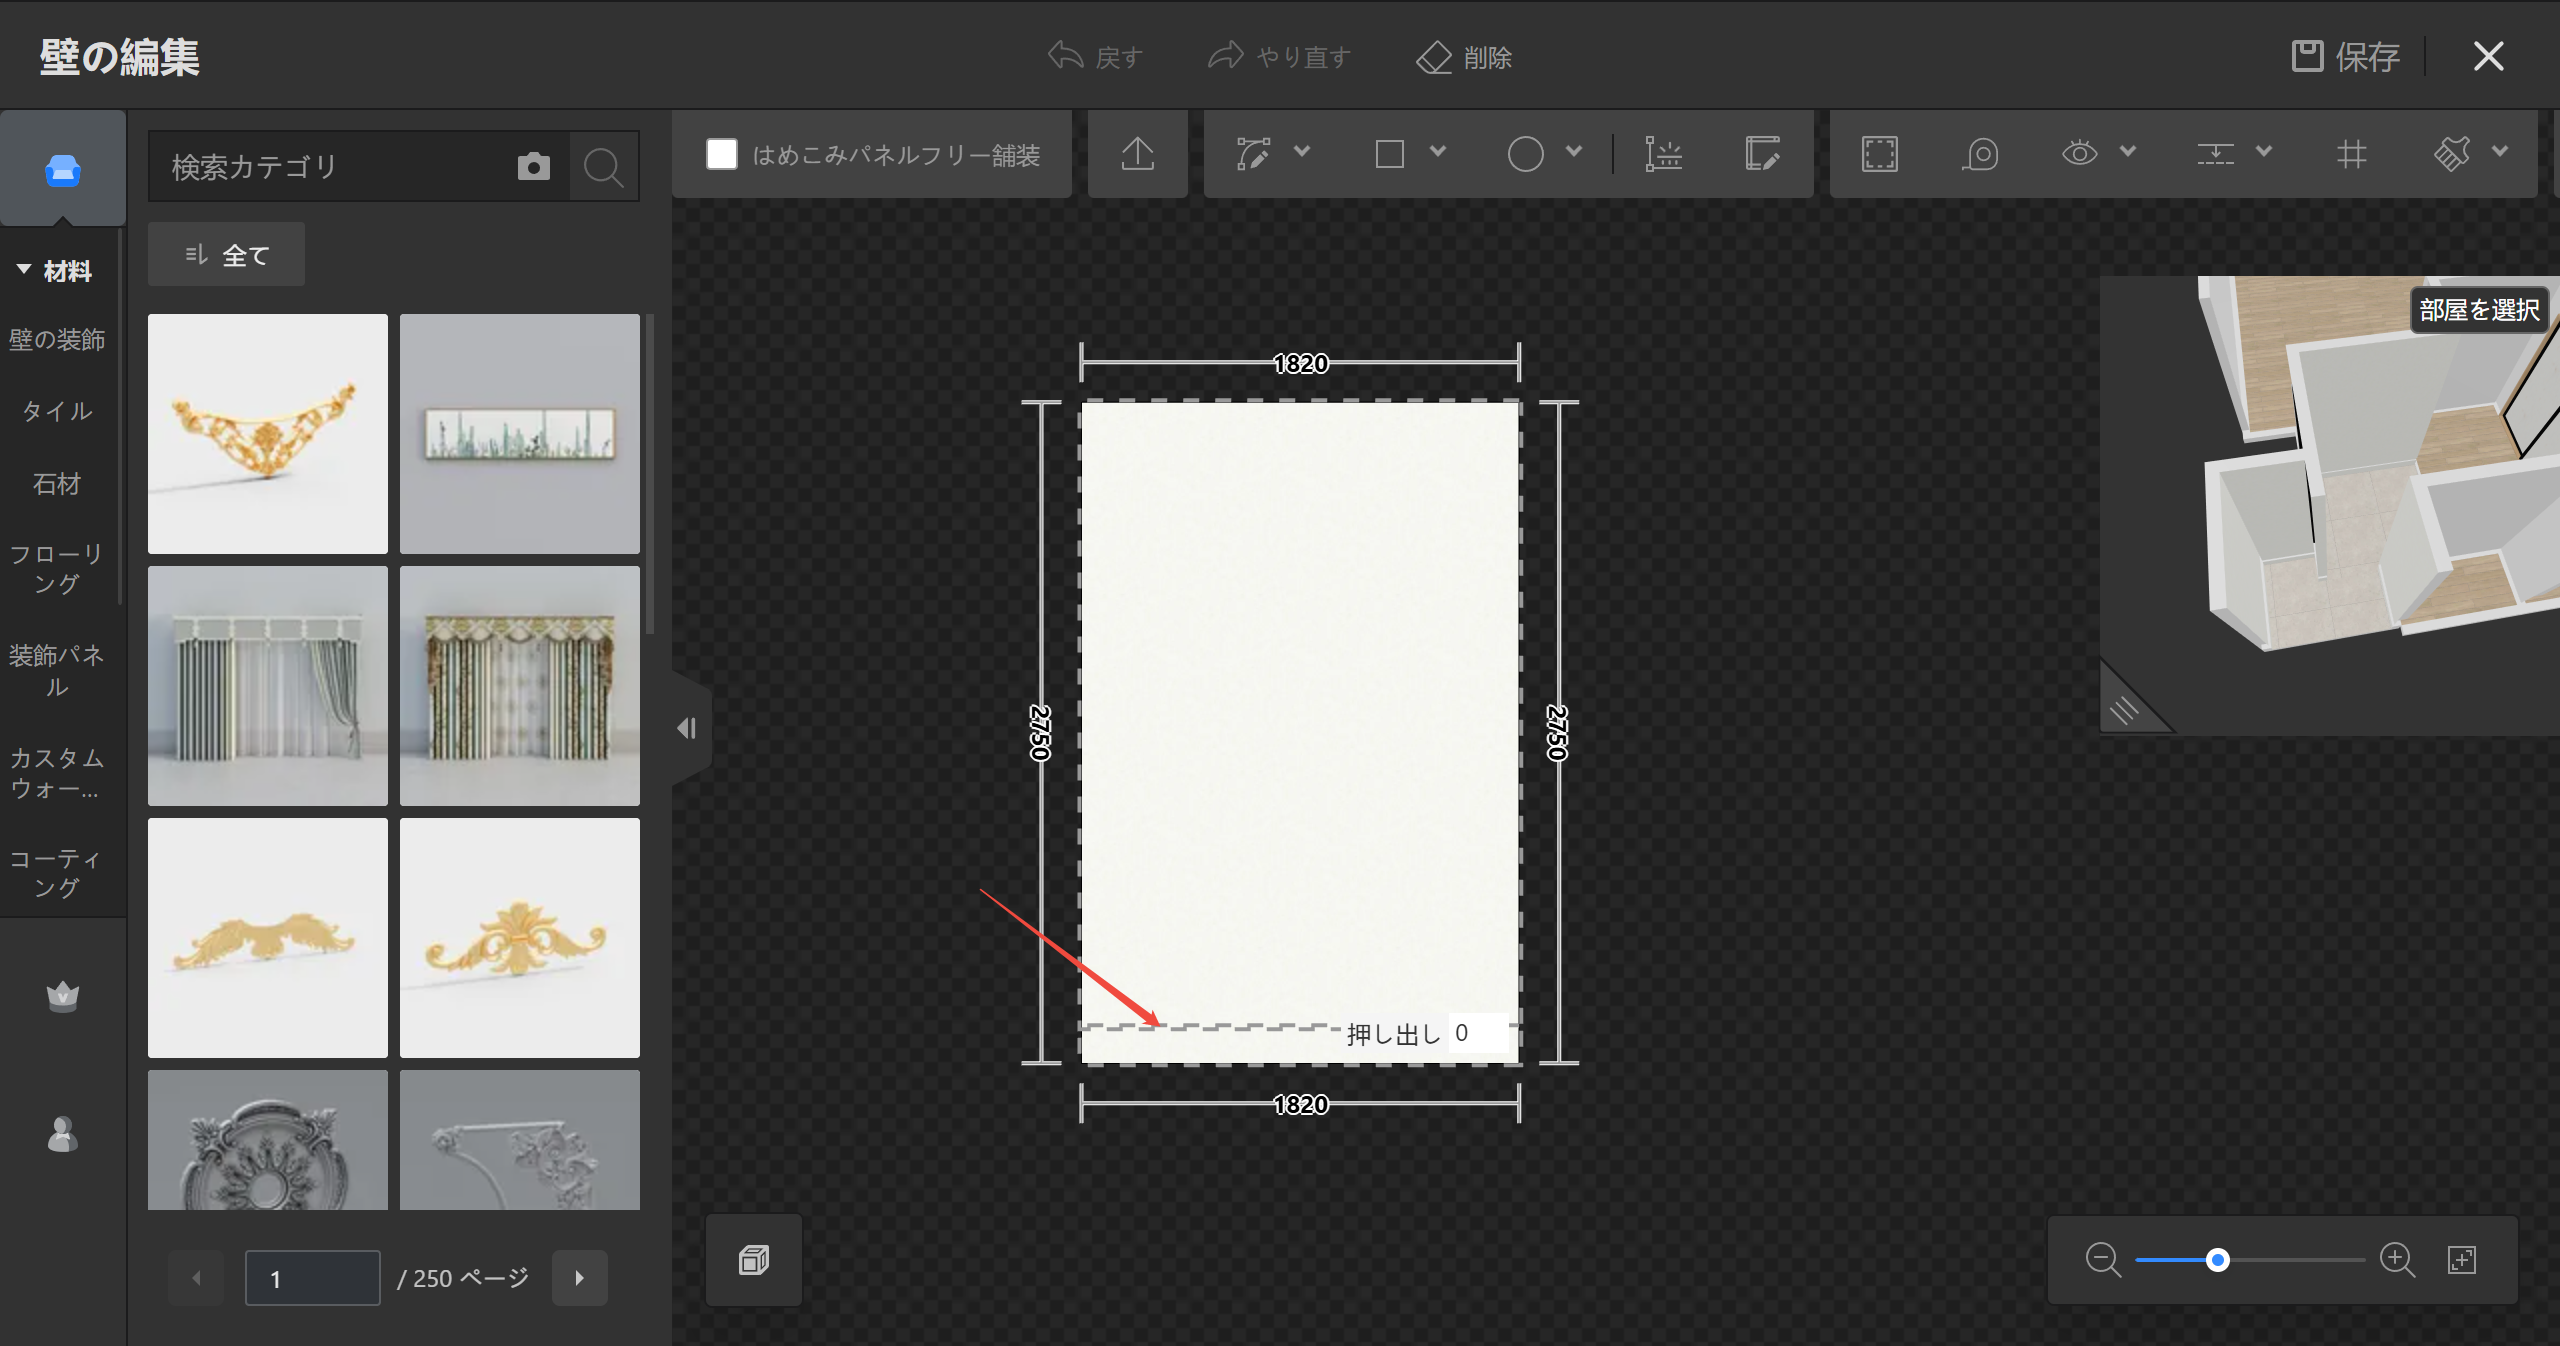2560x1346 pixels.
Task: Select the long framed painting thumbnail
Action: [520, 434]
